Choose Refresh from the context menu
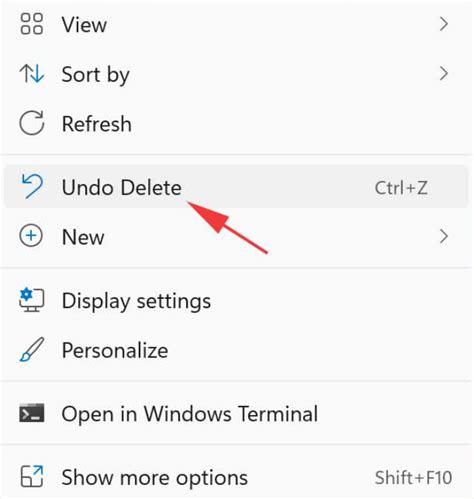This screenshot has height=499, width=474. (x=236, y=123)
